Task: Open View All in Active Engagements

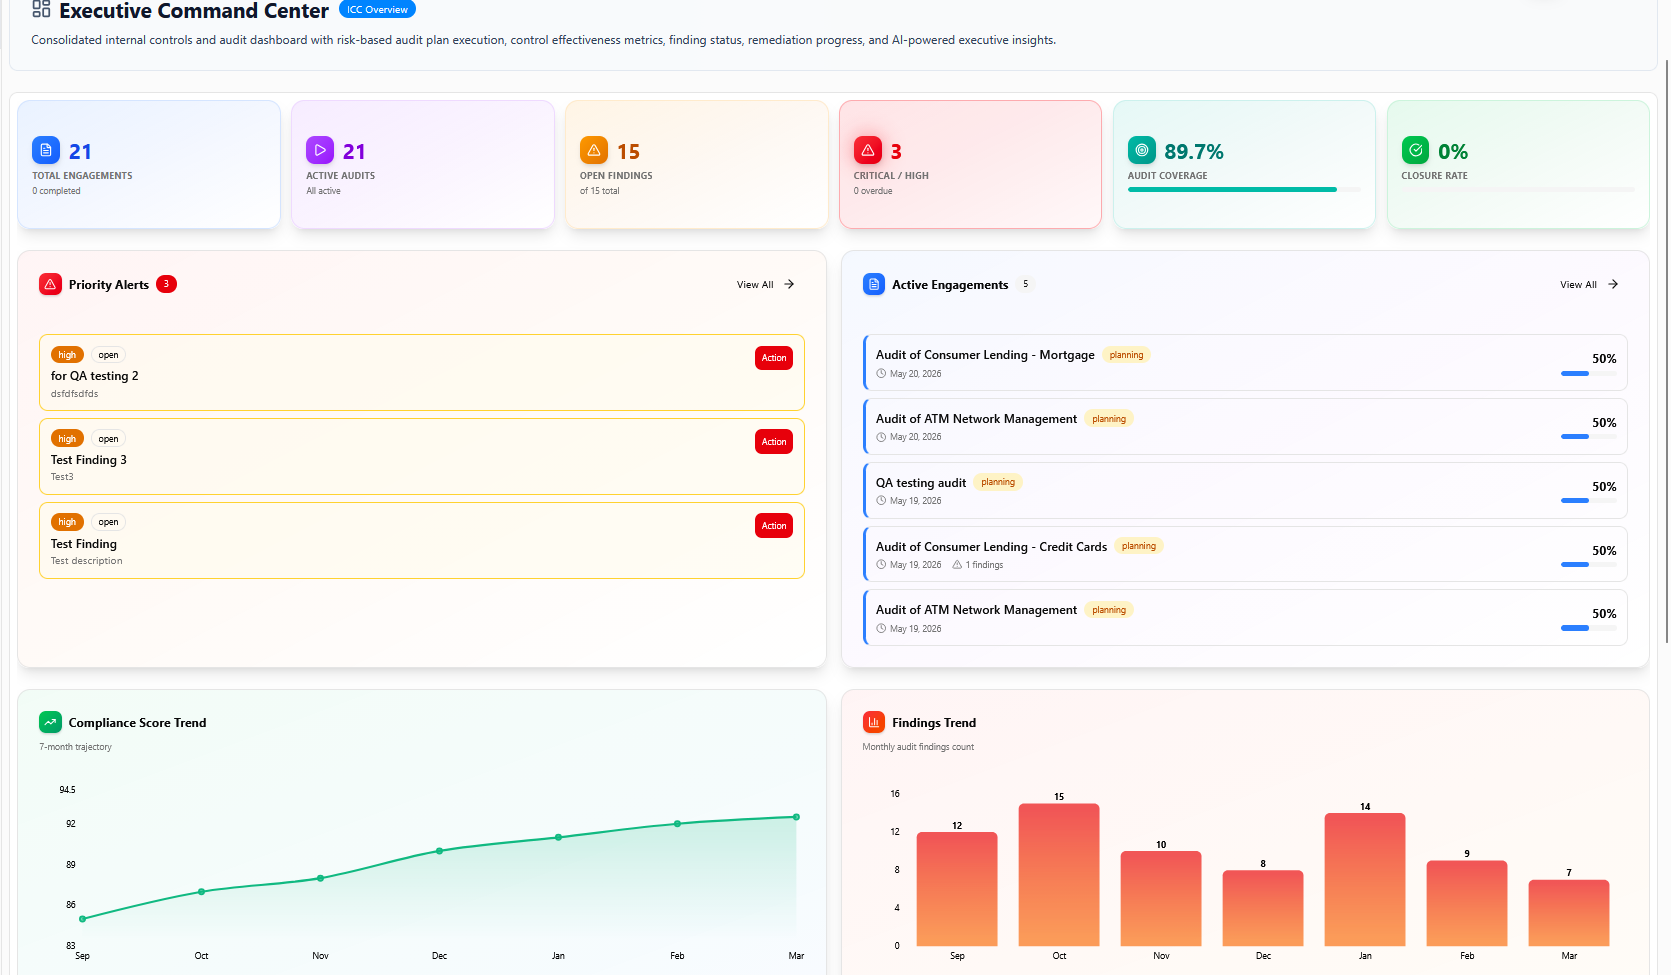Action: pyautogui.click(x=1588, y=285)
